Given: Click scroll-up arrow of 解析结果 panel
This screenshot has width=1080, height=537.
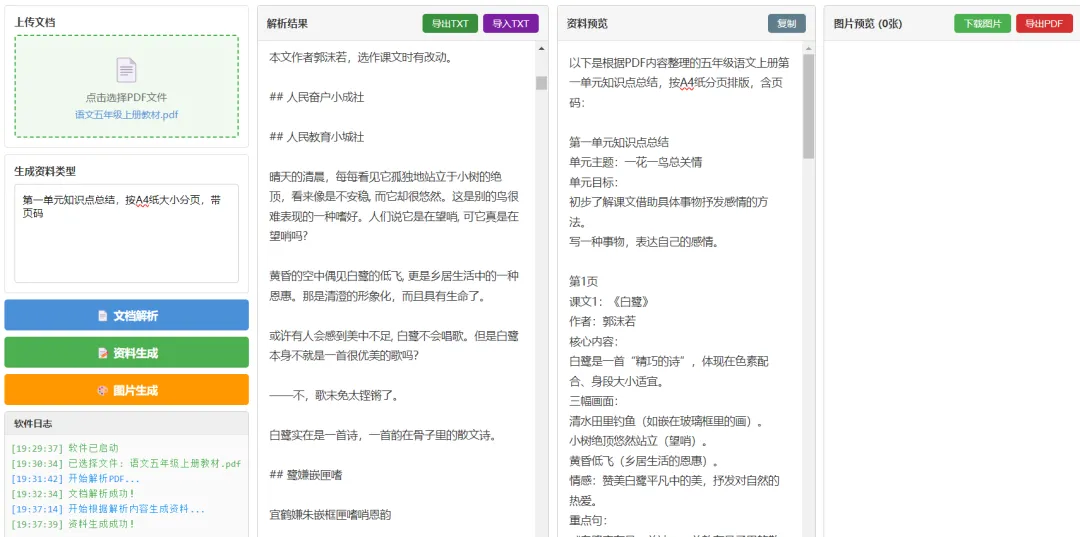Looking at the screenshot, I should [541, 49].
